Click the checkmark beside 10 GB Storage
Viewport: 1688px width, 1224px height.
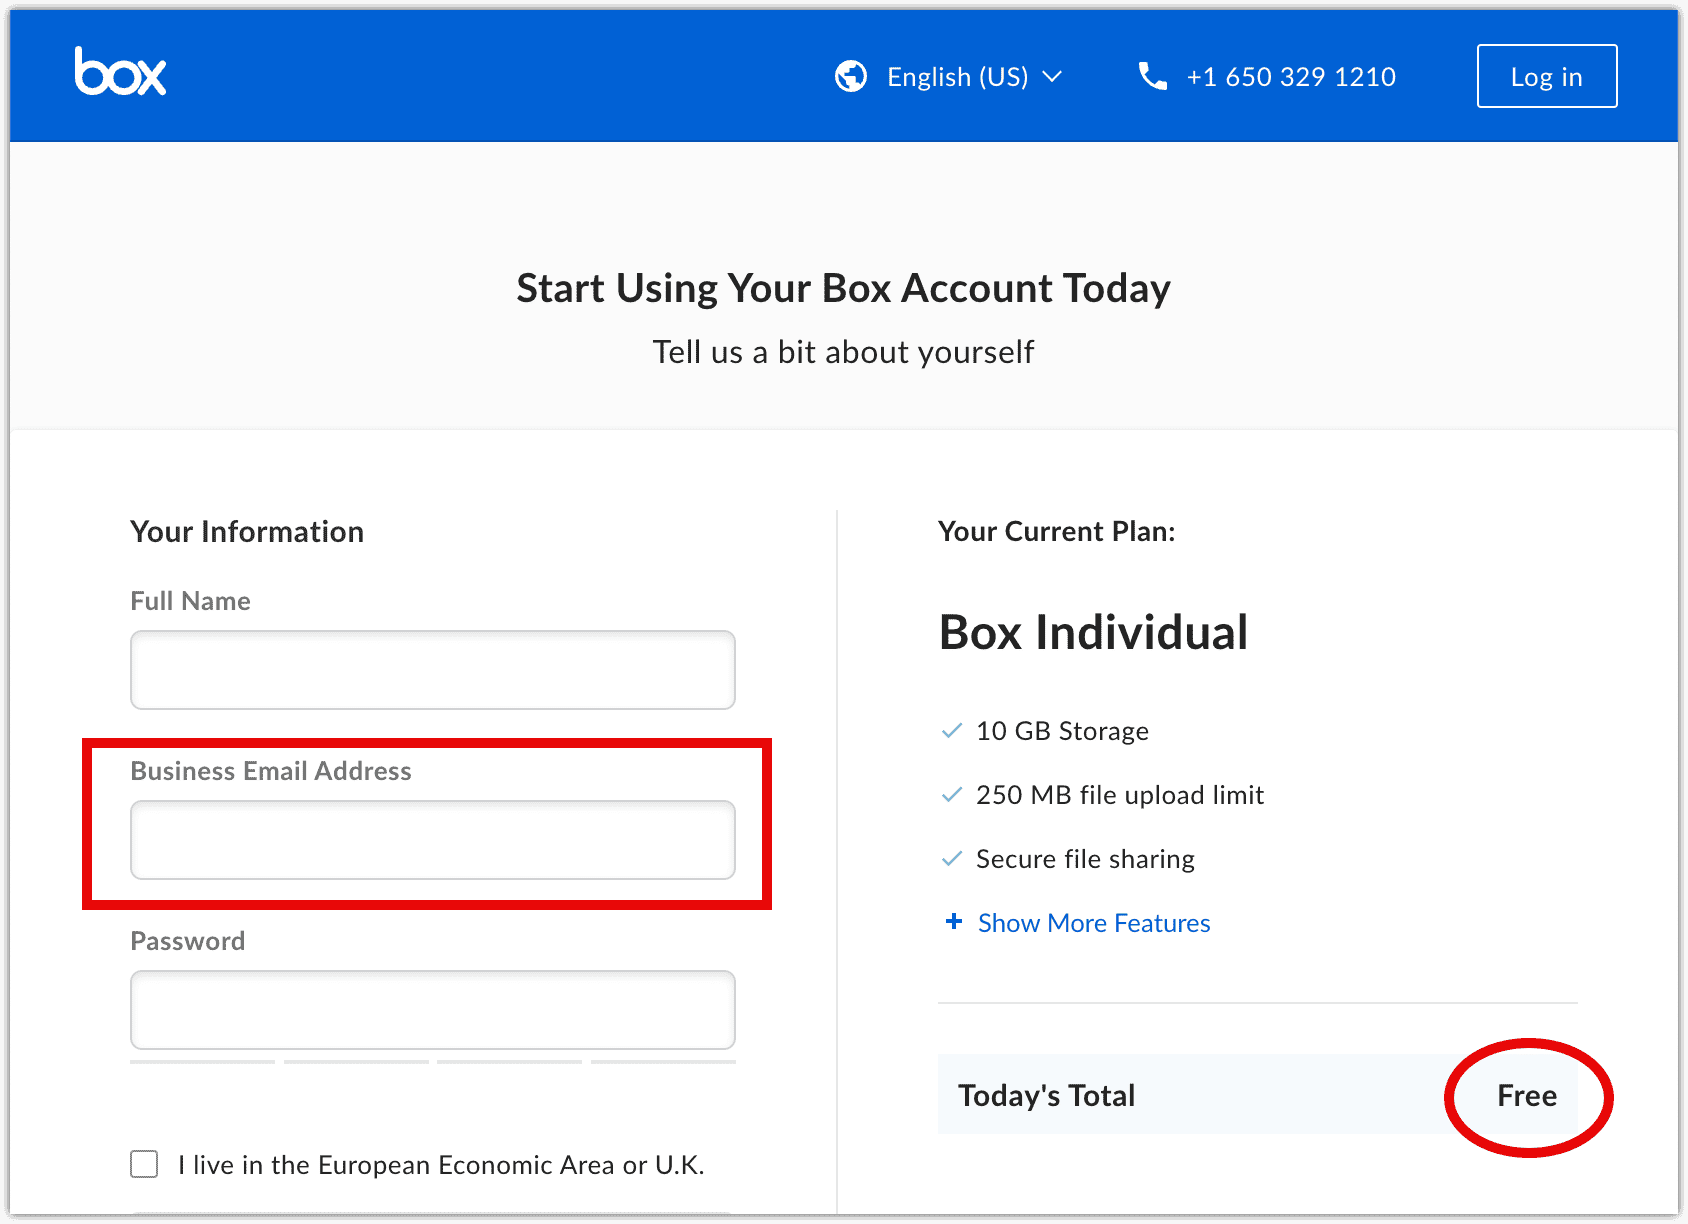click(x=951, y=731)
